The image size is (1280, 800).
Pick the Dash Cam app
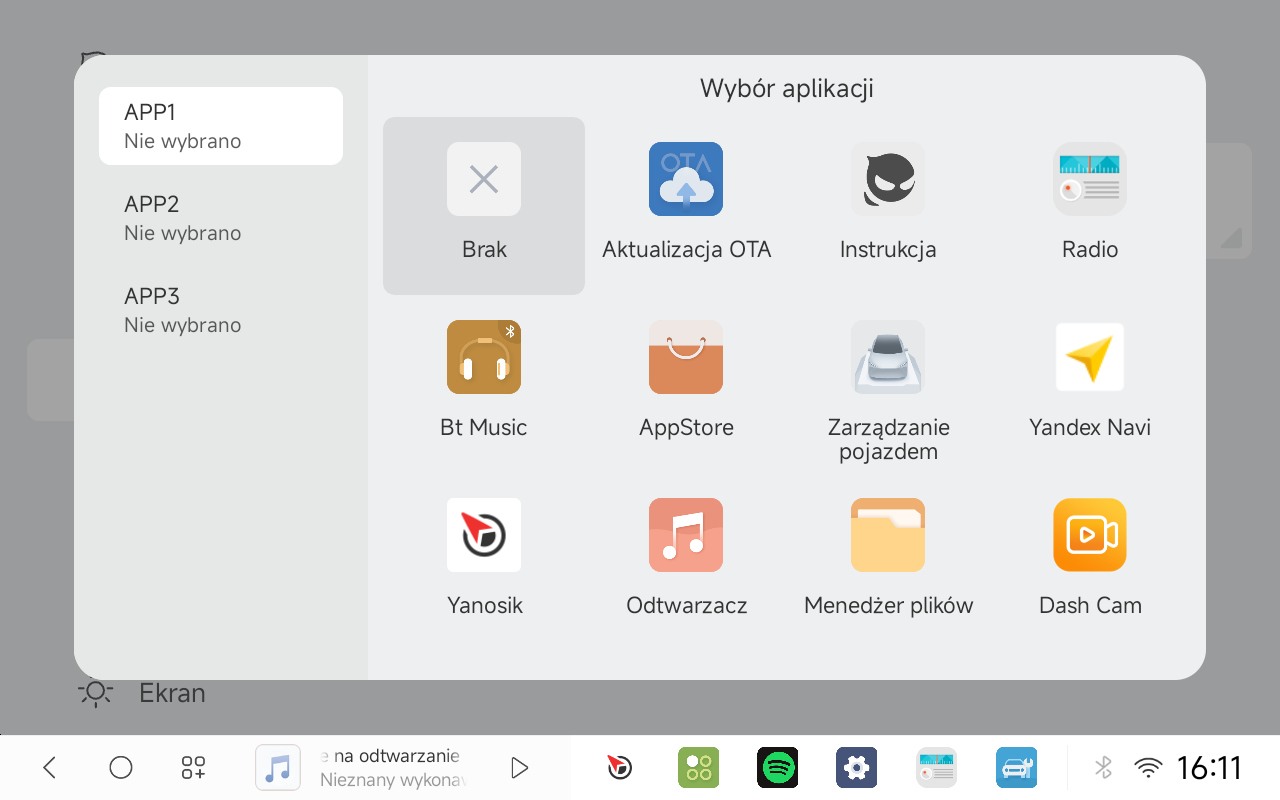(x=1090, y=535)
